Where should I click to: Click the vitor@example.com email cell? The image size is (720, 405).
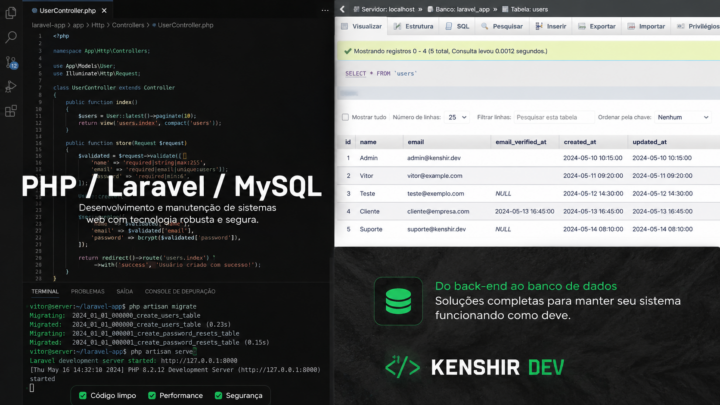(x=434, y=176)
